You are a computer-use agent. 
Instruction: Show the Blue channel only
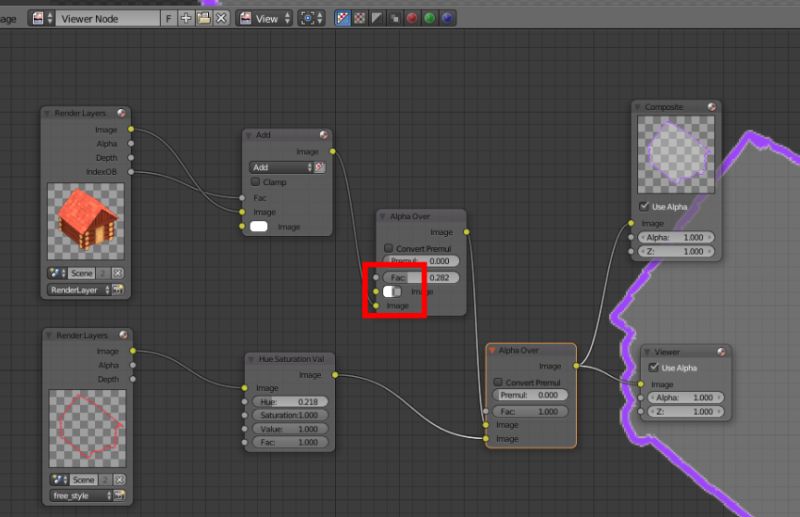[x=447, y=19]
